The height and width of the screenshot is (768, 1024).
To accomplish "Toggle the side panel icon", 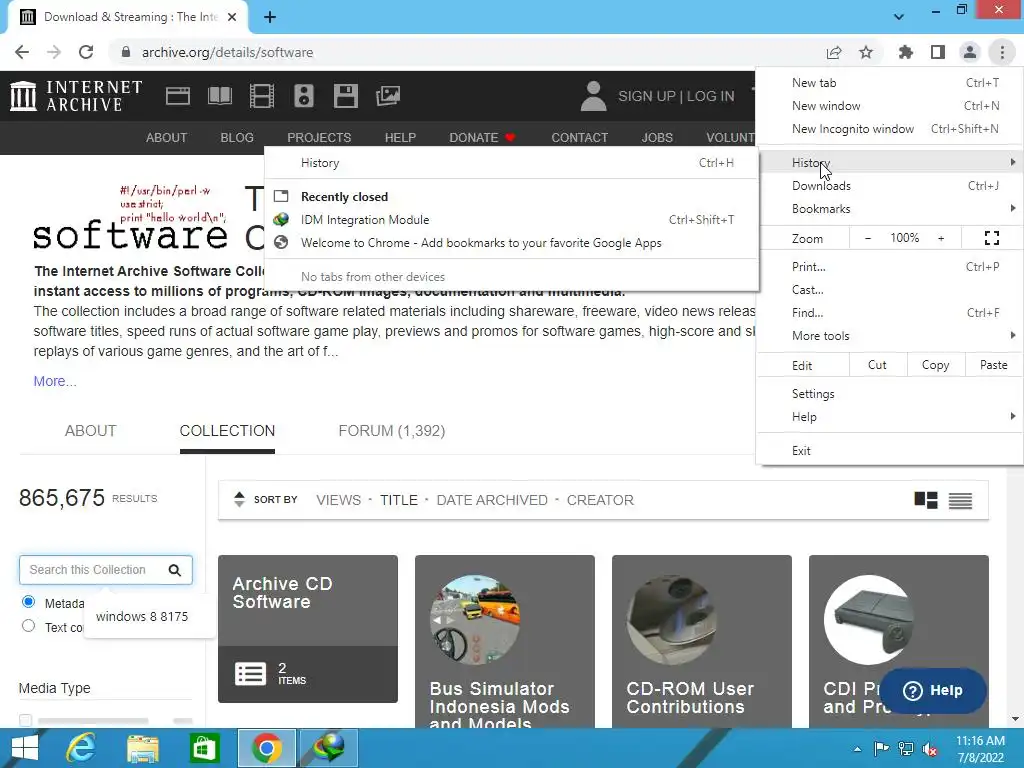I will tap(938, 52).
